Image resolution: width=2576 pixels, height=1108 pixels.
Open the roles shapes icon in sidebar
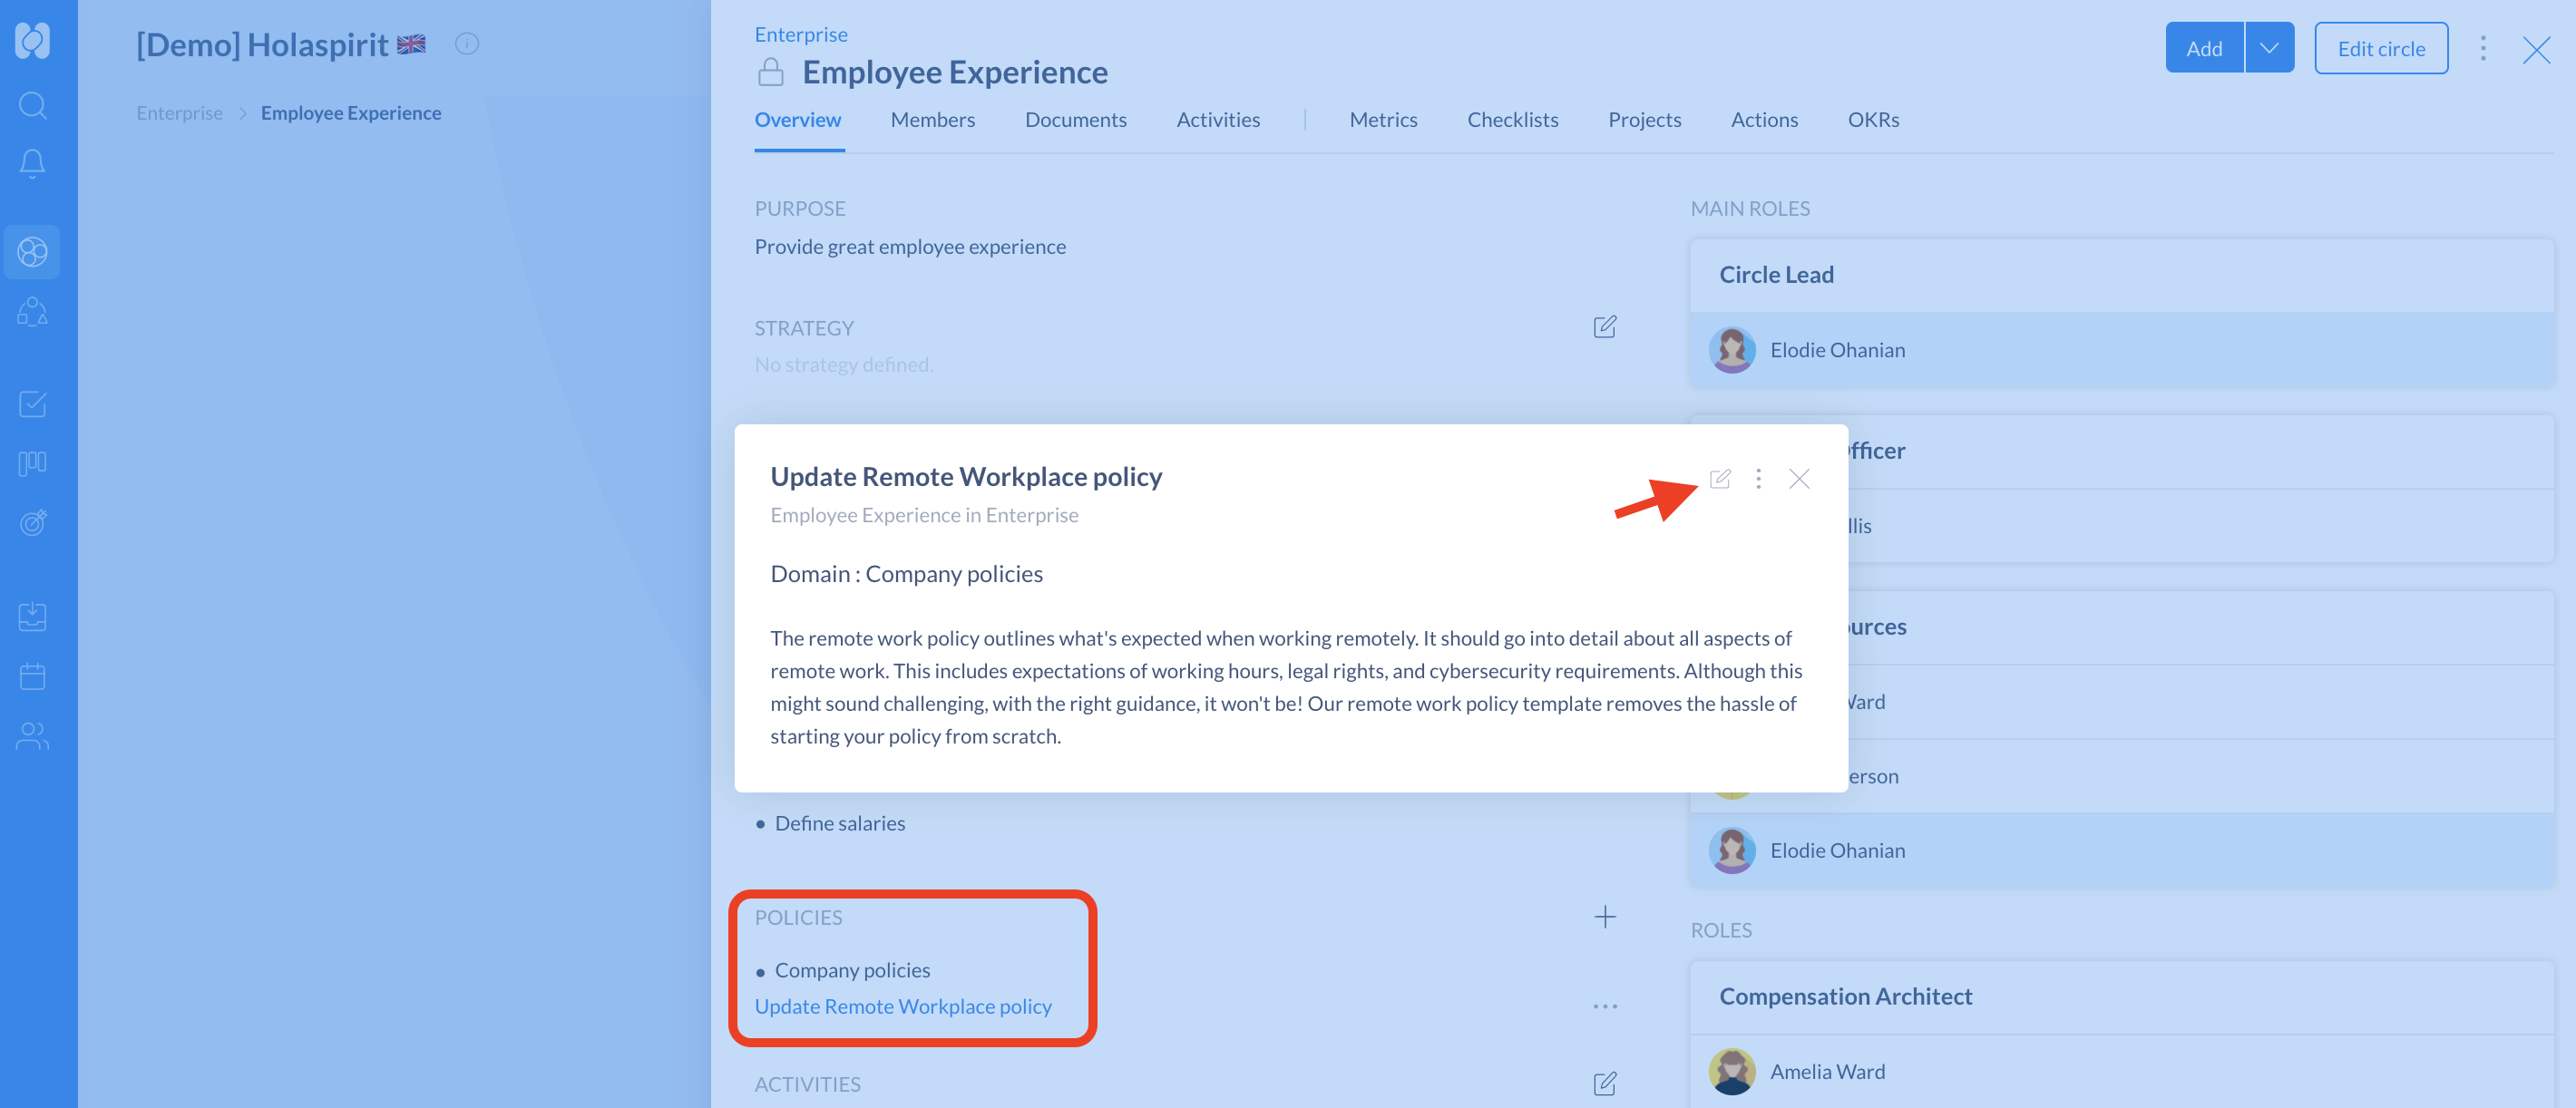click(x=32, y=312)
